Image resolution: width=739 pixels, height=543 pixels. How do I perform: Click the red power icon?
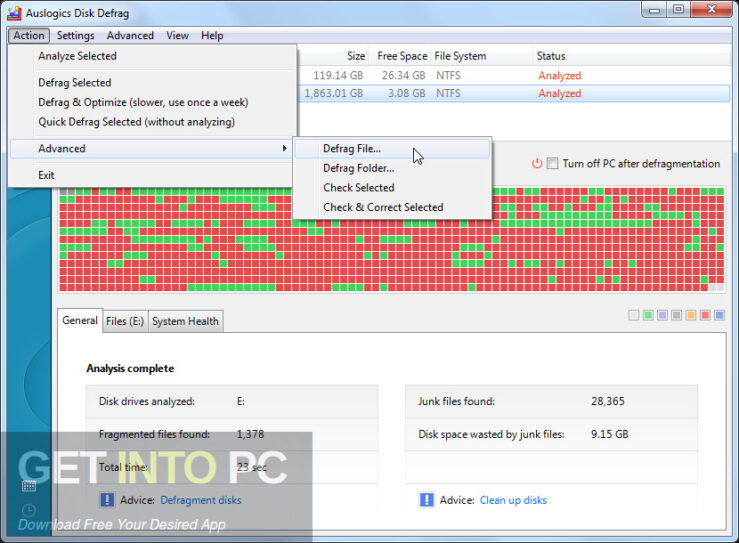point(537,164)
